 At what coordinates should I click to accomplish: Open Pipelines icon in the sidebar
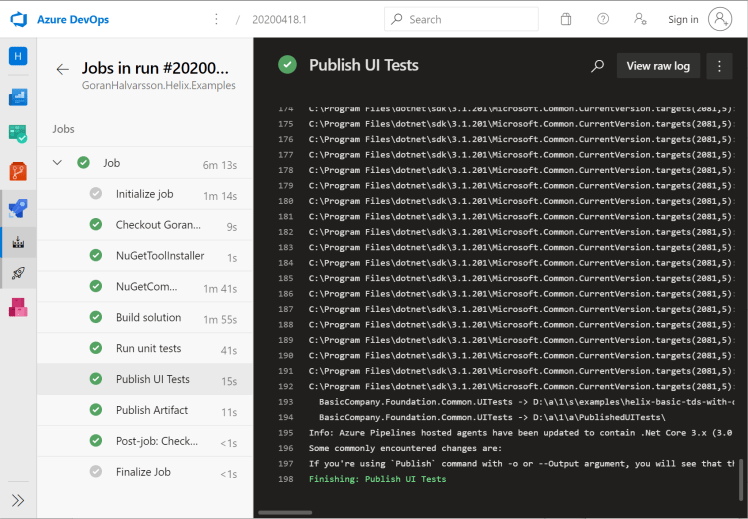coord(18,208)
